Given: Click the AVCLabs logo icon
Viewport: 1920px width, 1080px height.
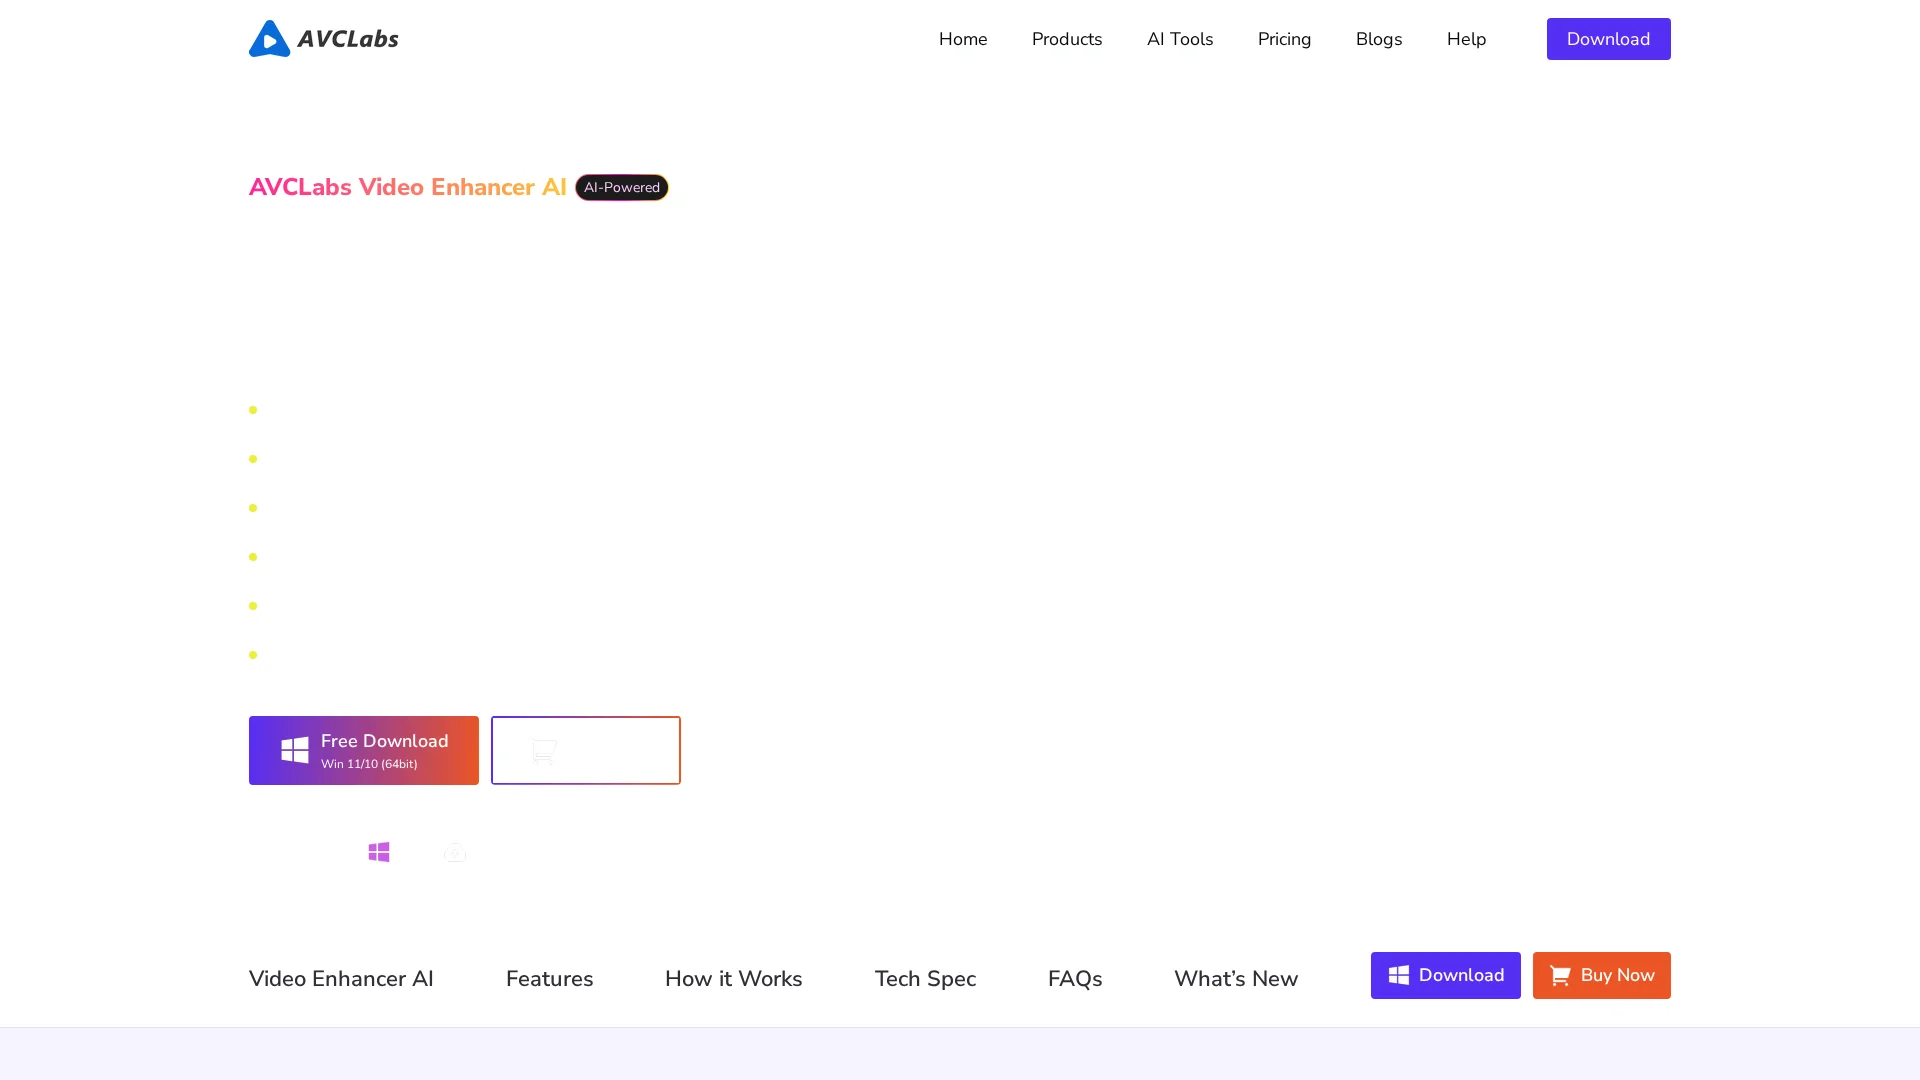Looking at the screenshot, I should click(269, 39).
